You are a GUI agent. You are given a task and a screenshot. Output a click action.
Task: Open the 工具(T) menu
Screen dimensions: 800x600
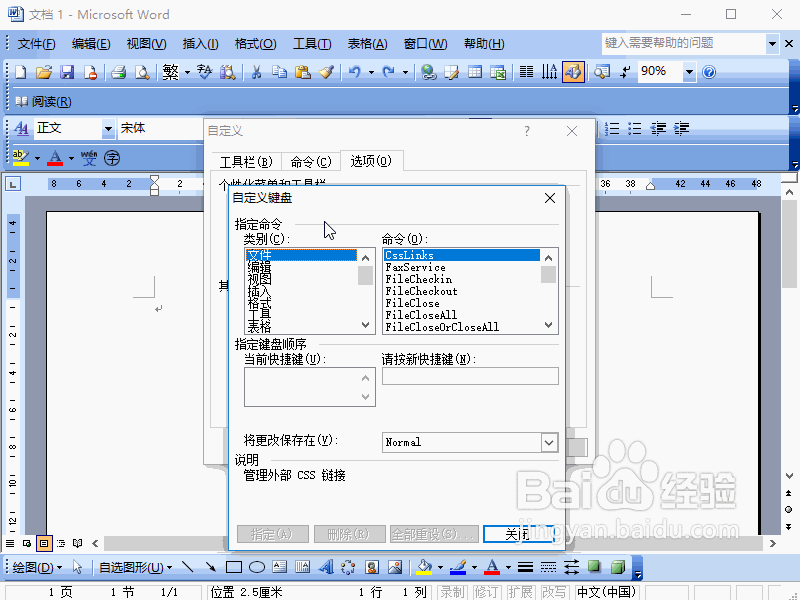(312, 44)
